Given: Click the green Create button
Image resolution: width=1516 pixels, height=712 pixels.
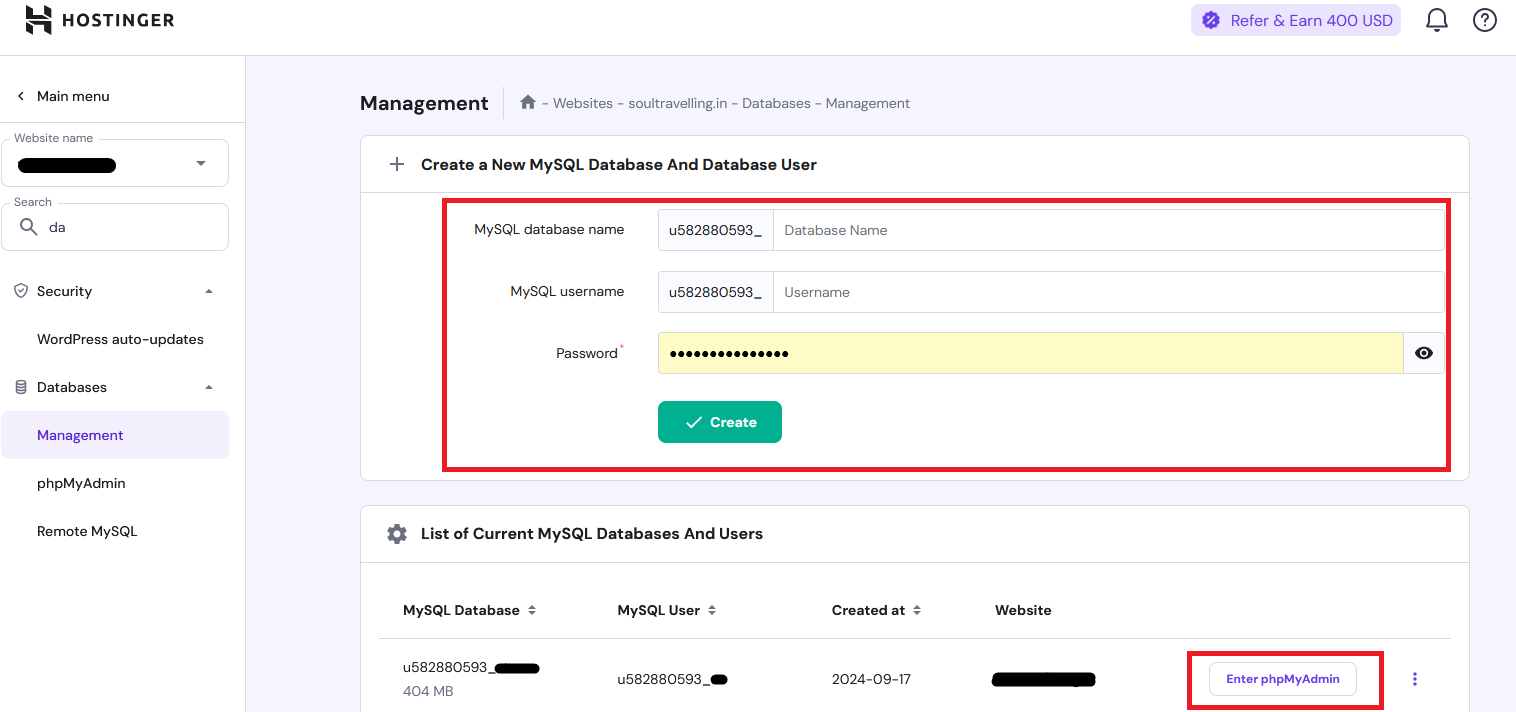Looking at the screenshot, I should pyautogui.click(x=719, y=422).
